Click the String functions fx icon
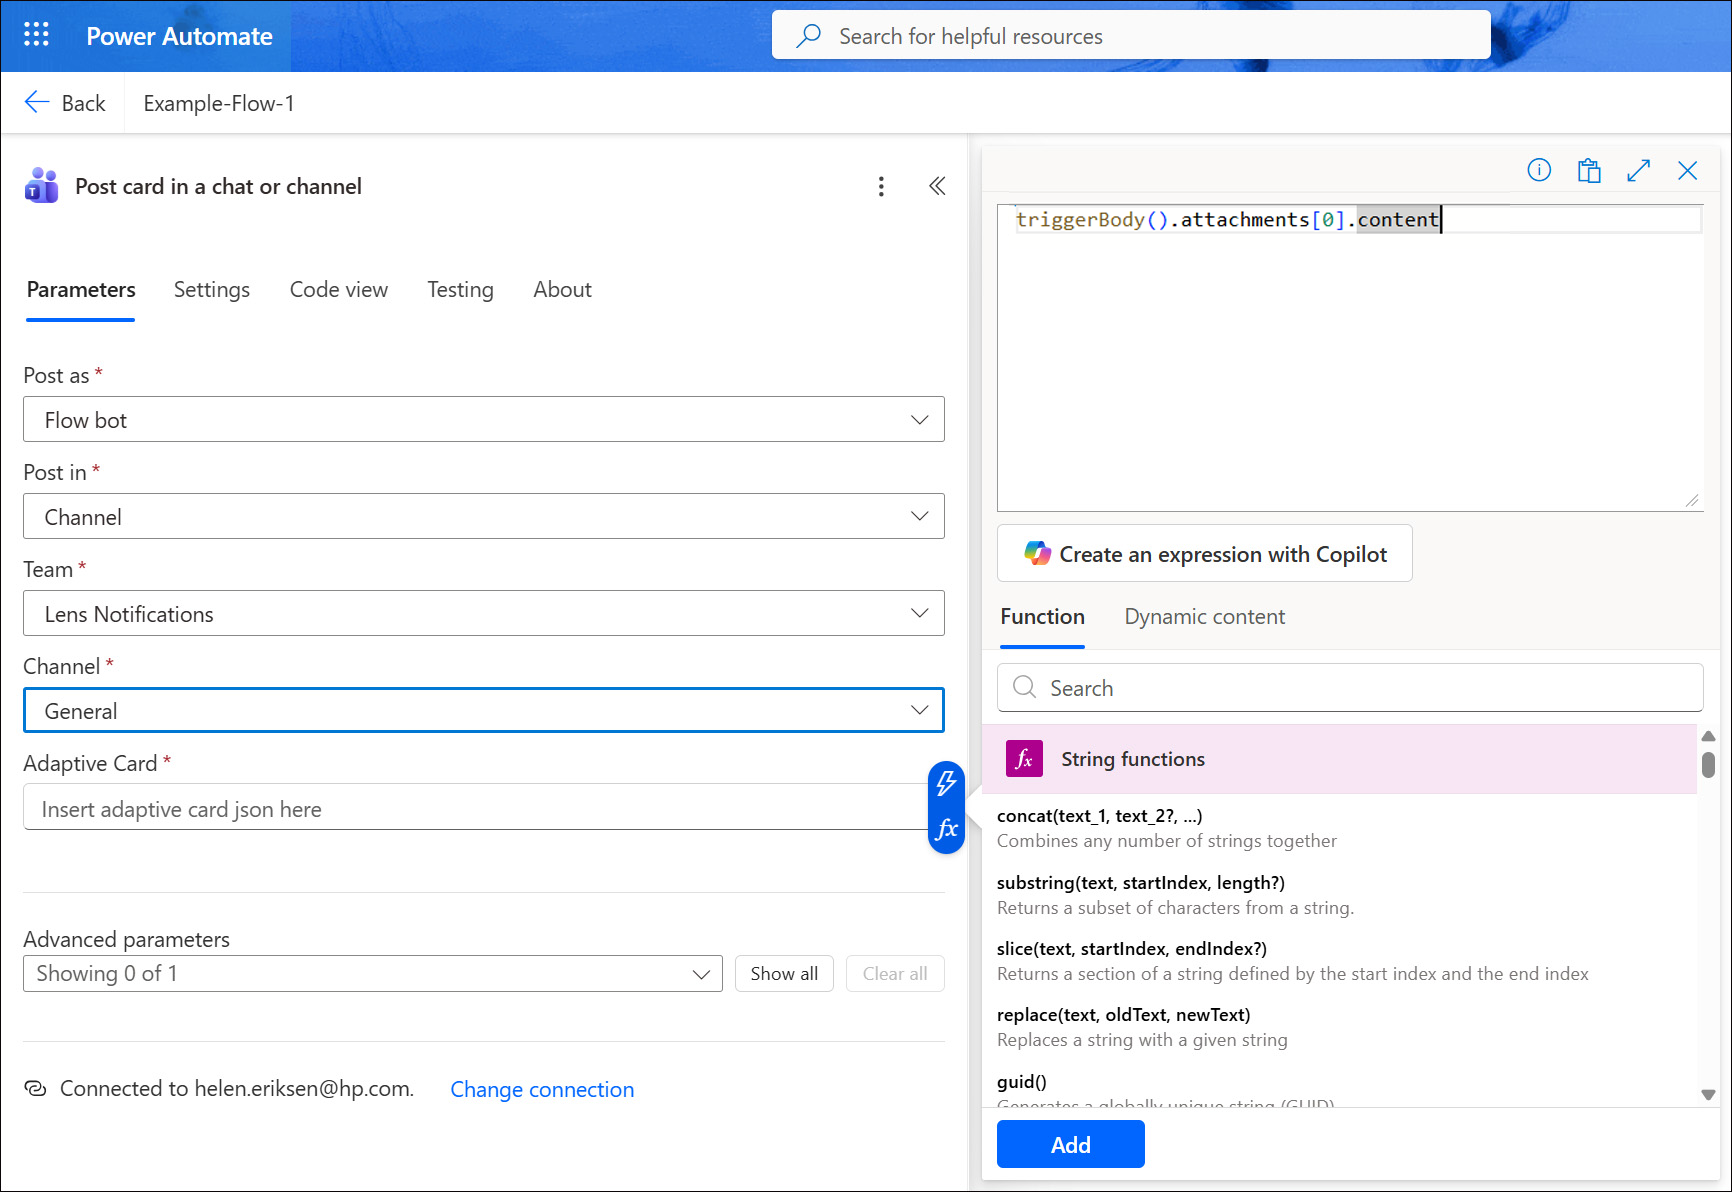The width and height of the screenshot is (1732, 1192). point(1023,758)
